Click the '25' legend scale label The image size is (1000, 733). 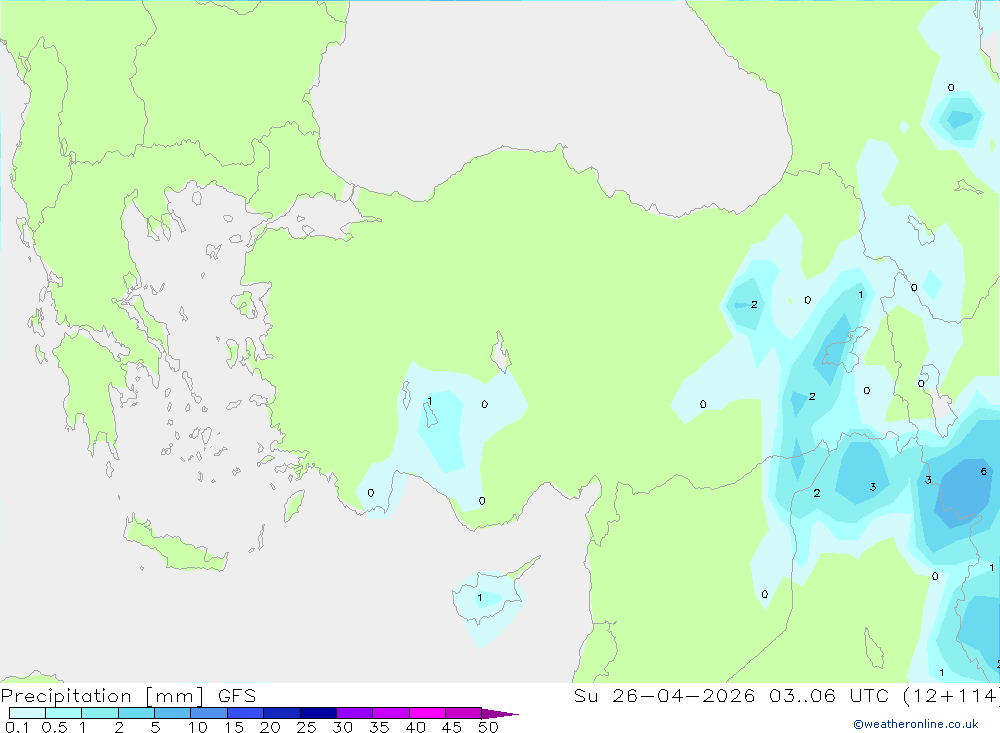pyautogui.click(x=307, y=727)
